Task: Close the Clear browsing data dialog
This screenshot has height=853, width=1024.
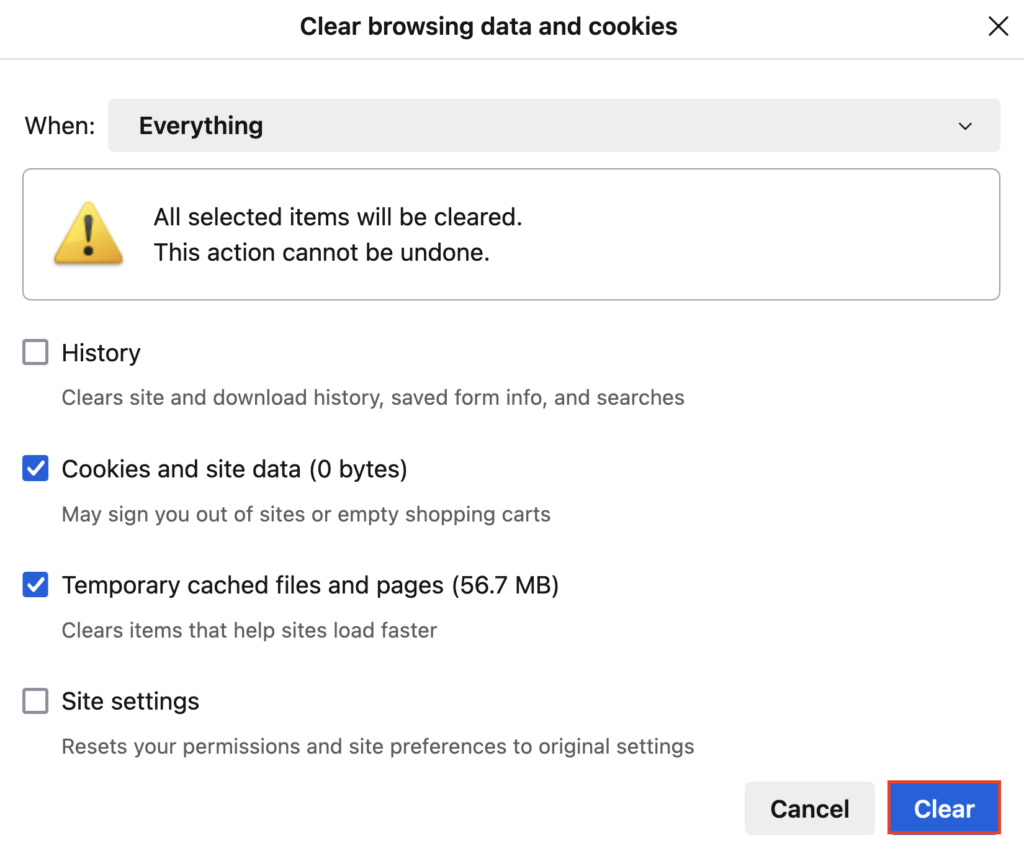Action: pos(998,26)
